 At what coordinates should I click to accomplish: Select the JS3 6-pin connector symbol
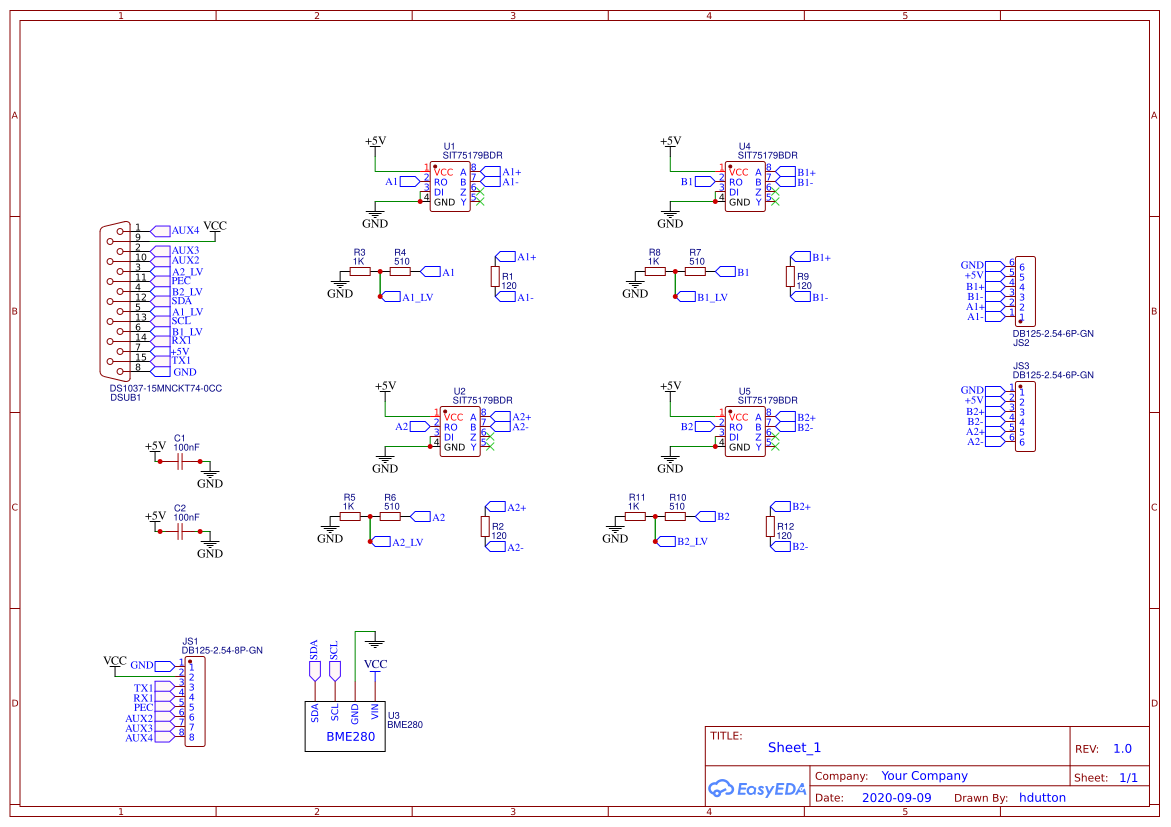(1025, 416)
